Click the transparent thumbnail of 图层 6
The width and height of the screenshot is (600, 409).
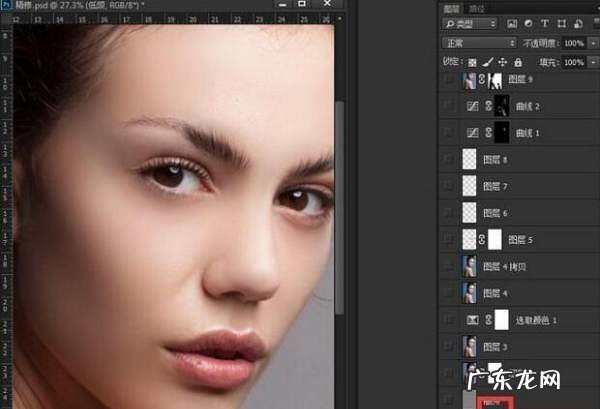point(470,213)
